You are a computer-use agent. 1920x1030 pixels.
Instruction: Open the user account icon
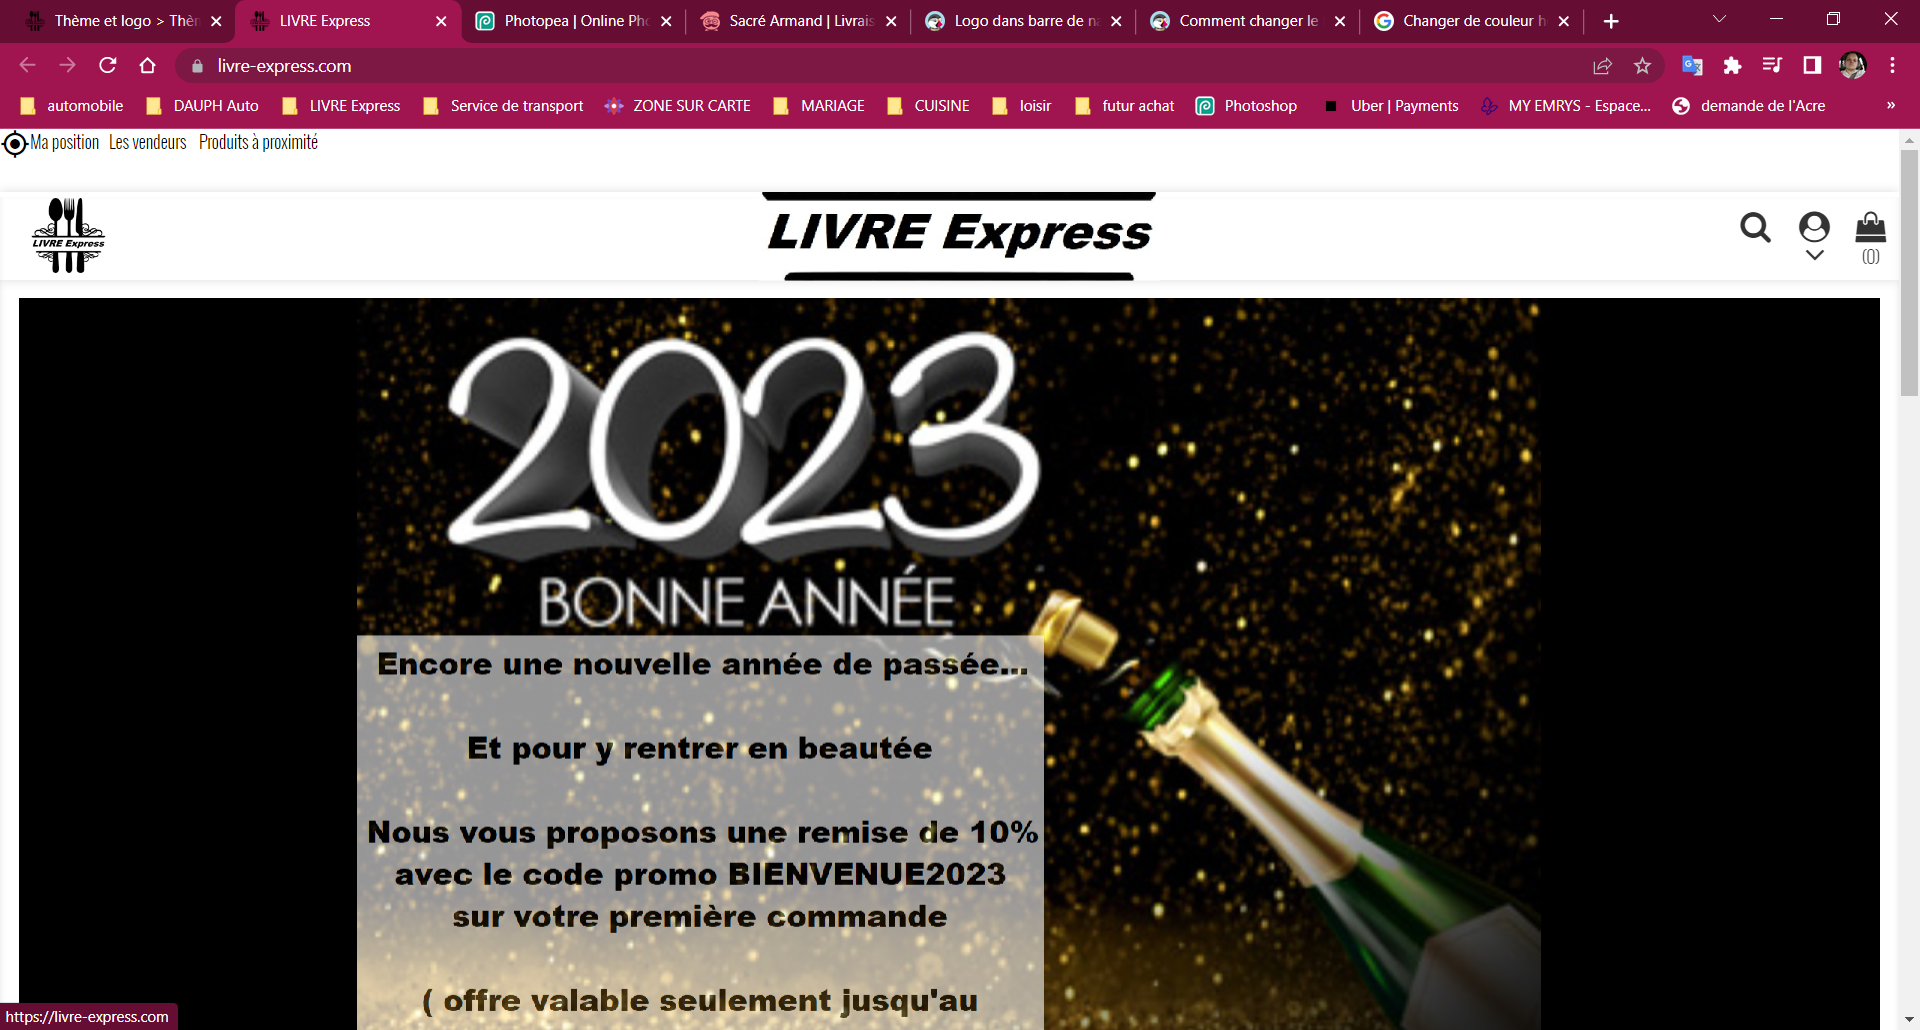[1814, 227]
